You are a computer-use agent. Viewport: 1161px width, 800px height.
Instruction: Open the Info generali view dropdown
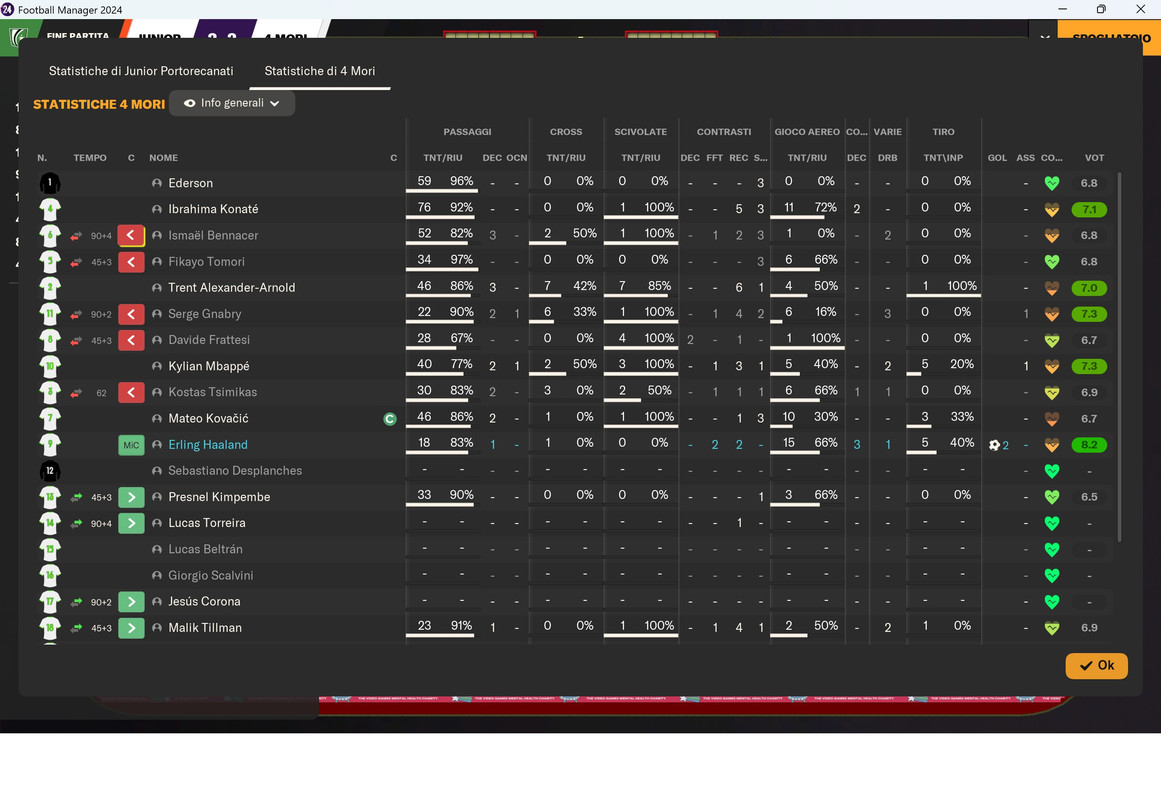(x=232, y=103)
